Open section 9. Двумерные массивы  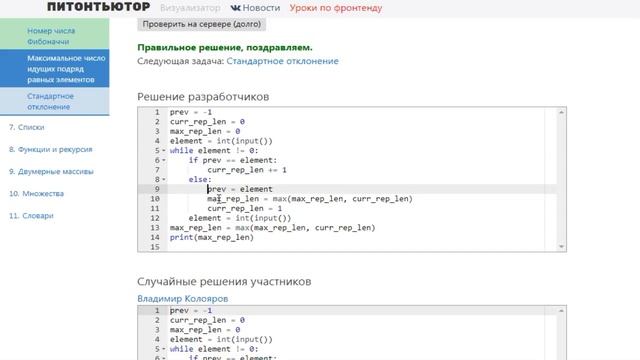click(51, 171)
